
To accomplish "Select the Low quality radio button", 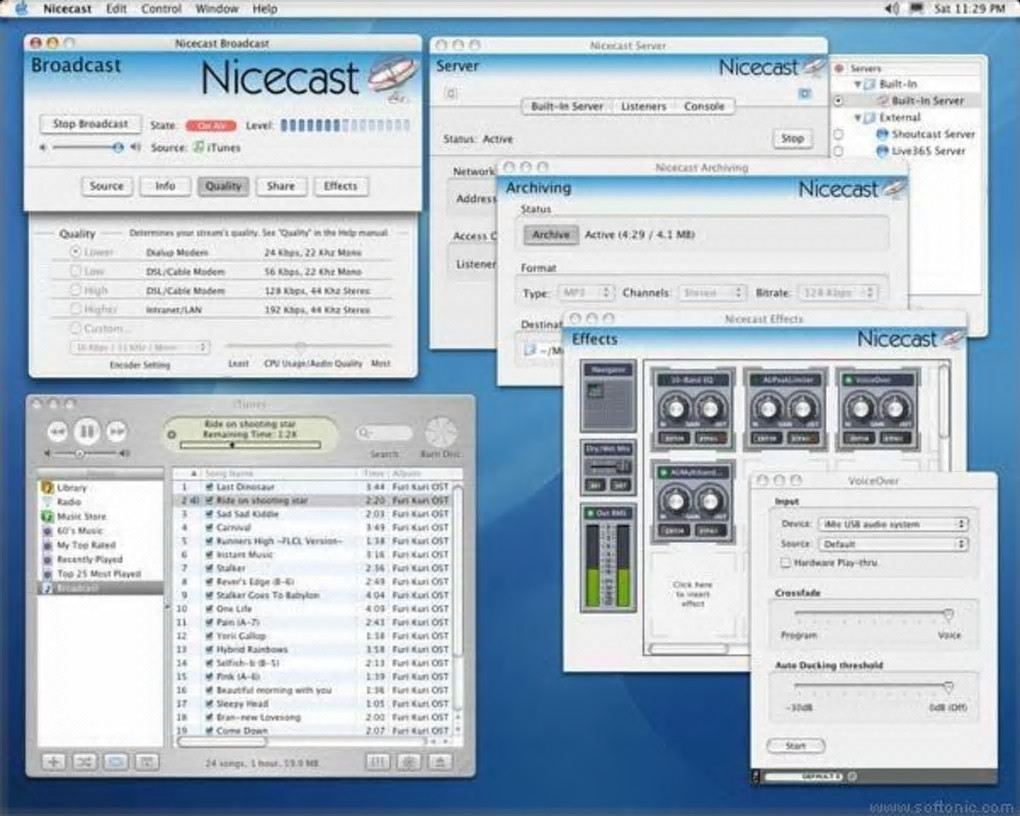I will tap(75, 270).
